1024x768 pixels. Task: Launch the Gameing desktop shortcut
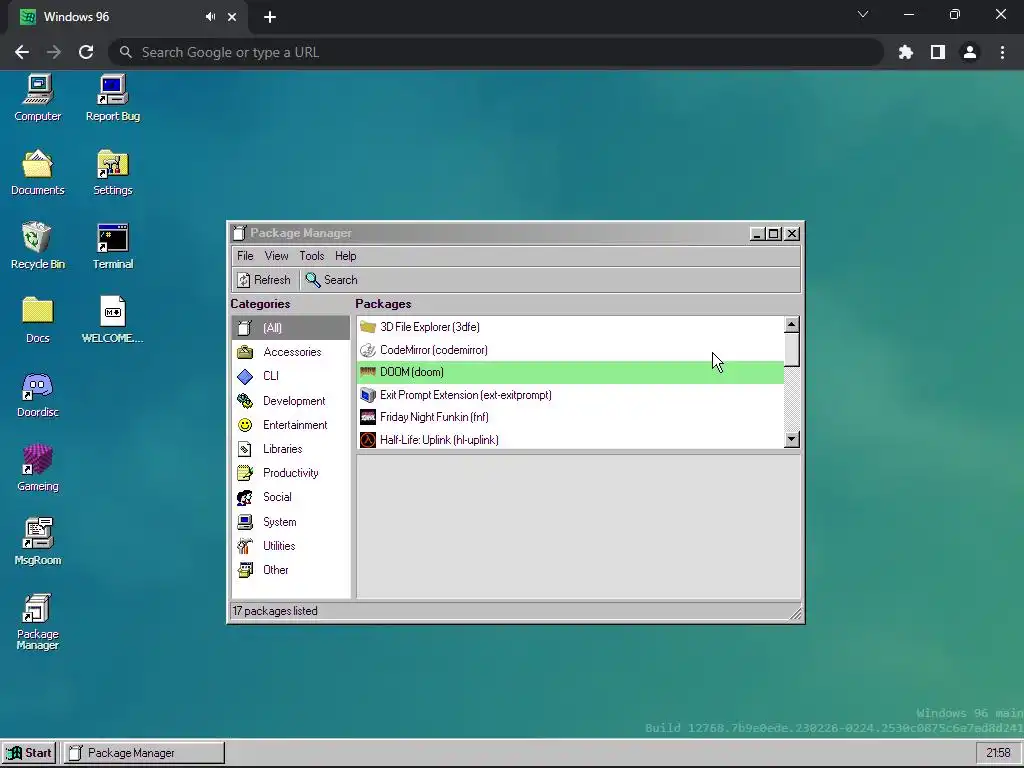coord(37,468)
